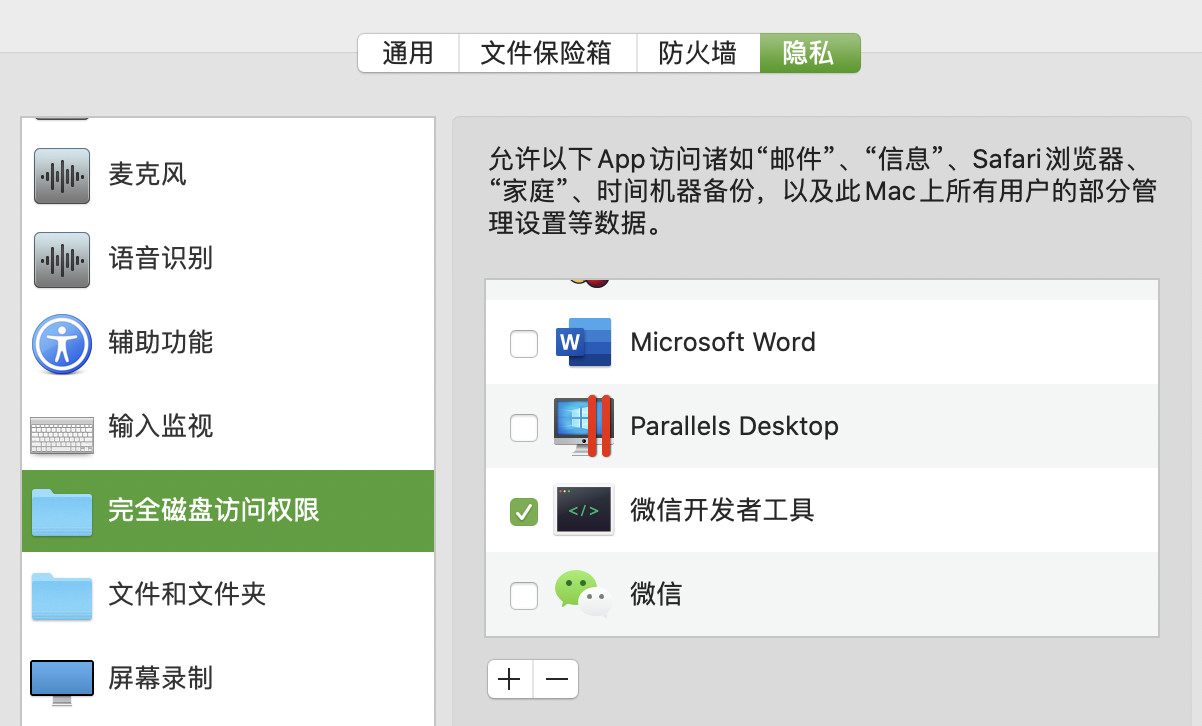The width and height of the screenshot is (1202, 726).
Task: Select the 微信 label
Action: 656,595
